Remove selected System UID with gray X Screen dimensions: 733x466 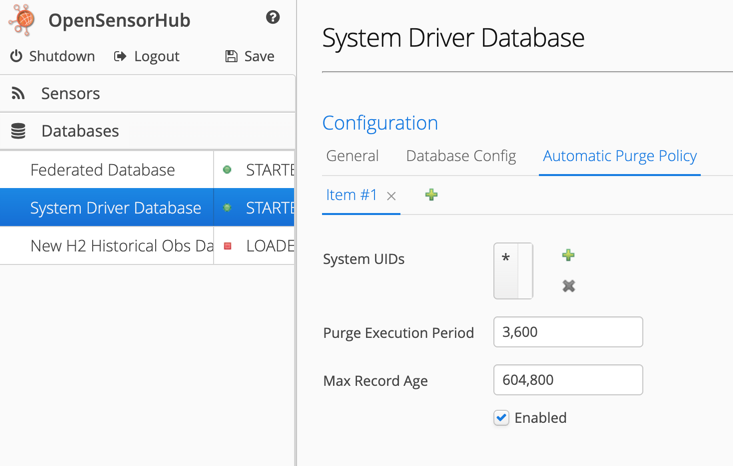tap(568, 286)
